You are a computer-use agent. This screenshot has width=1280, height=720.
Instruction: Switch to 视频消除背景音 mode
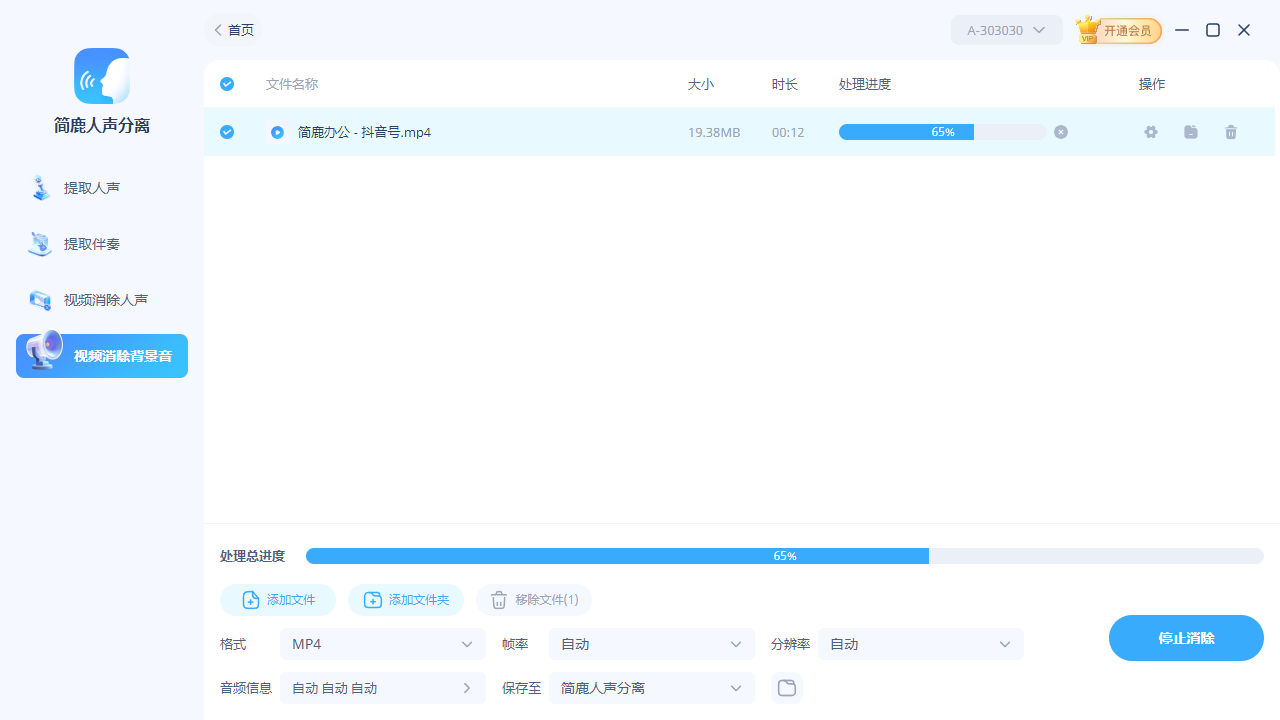point(101,355)
